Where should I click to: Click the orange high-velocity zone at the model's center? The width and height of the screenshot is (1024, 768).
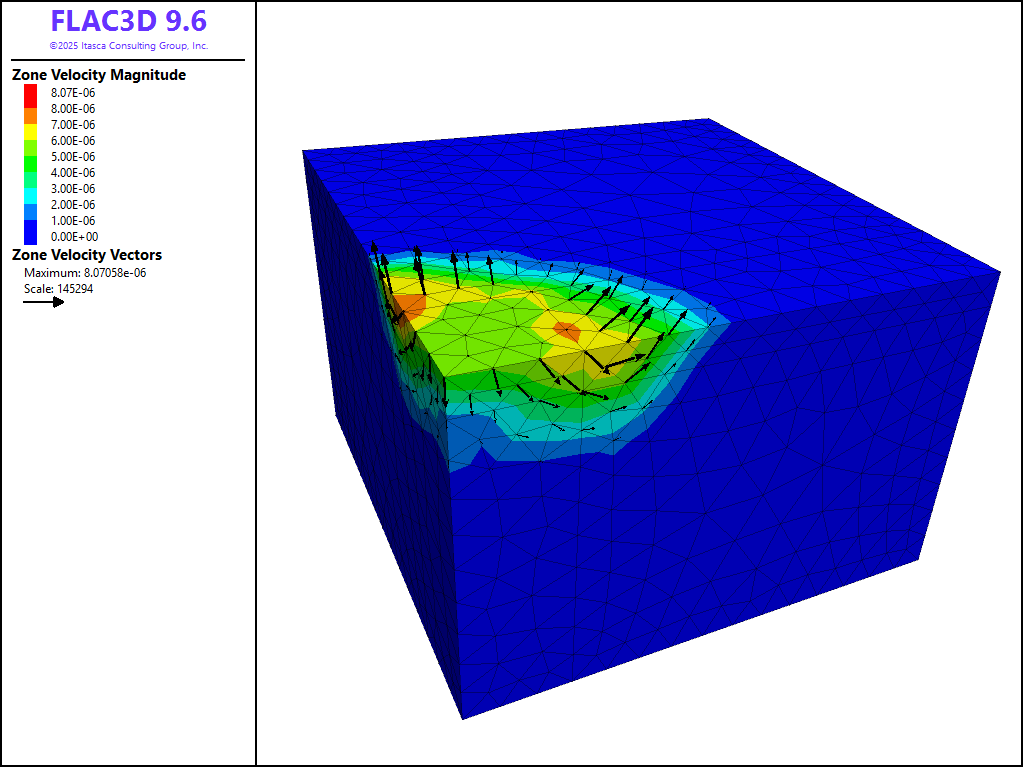click(x=567, y=332)
